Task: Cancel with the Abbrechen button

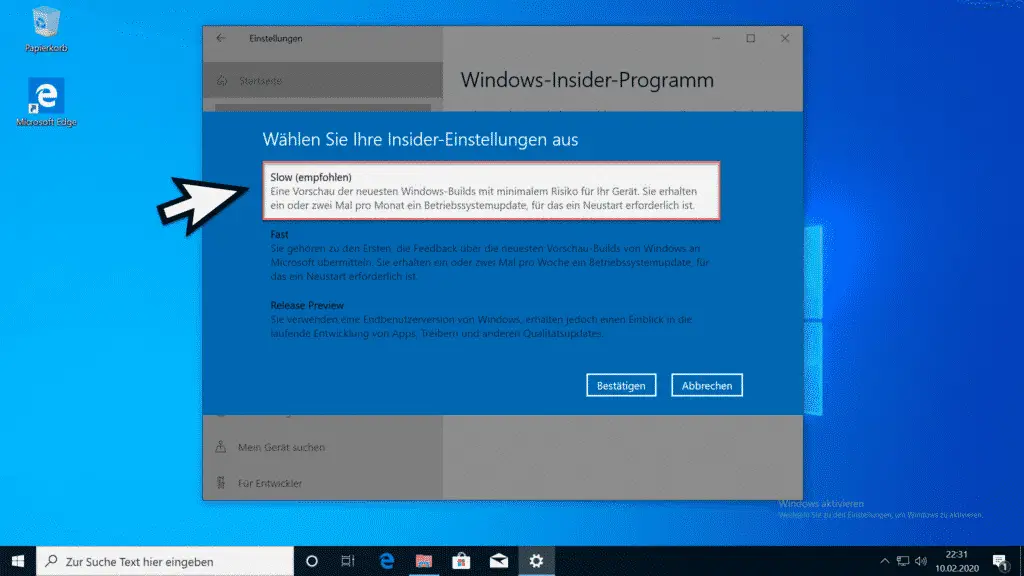Action: click(x=707, y=385)
